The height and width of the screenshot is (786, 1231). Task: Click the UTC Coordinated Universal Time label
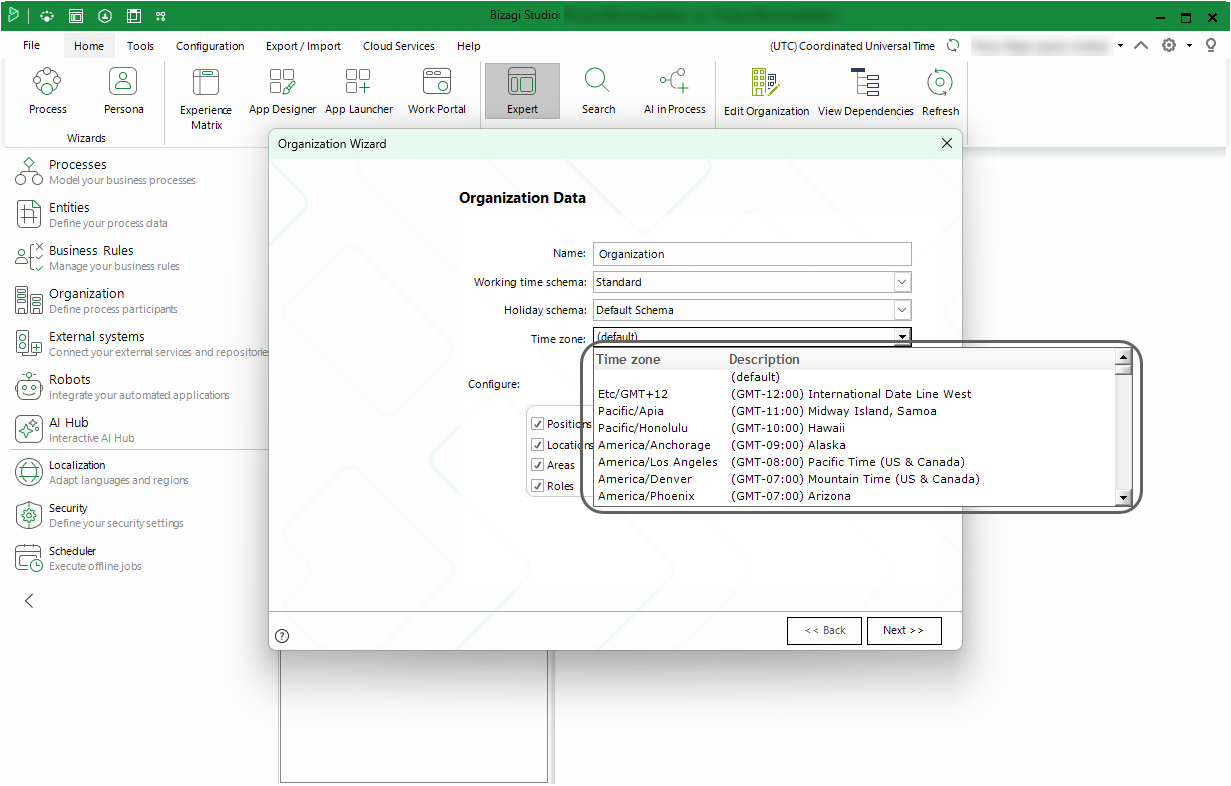click(852, 46)
